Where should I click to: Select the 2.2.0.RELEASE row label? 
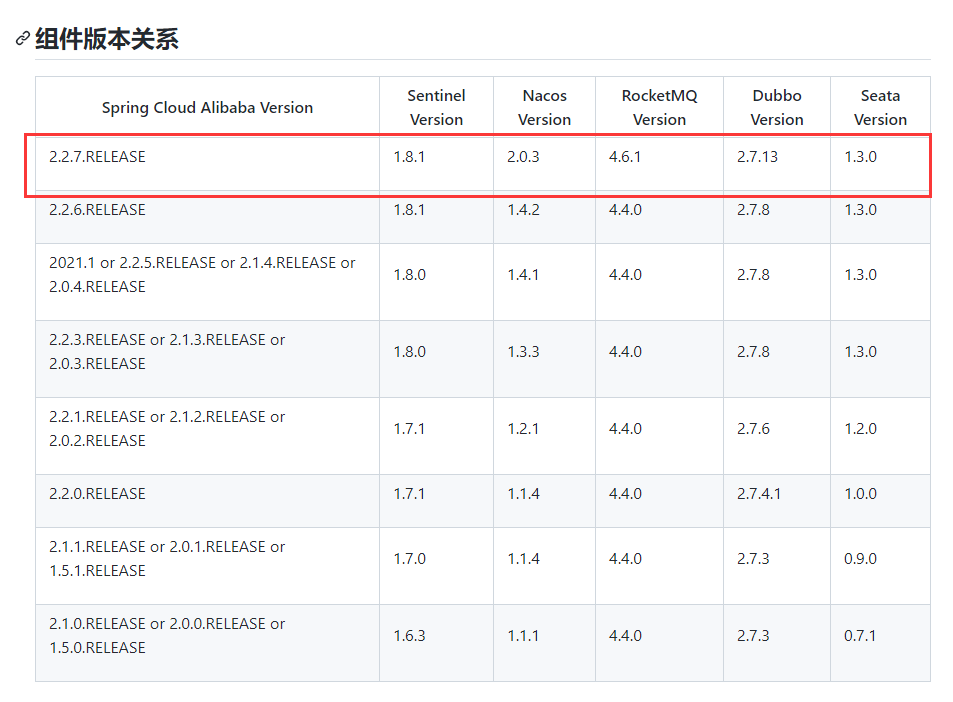(x=97, y=494)
